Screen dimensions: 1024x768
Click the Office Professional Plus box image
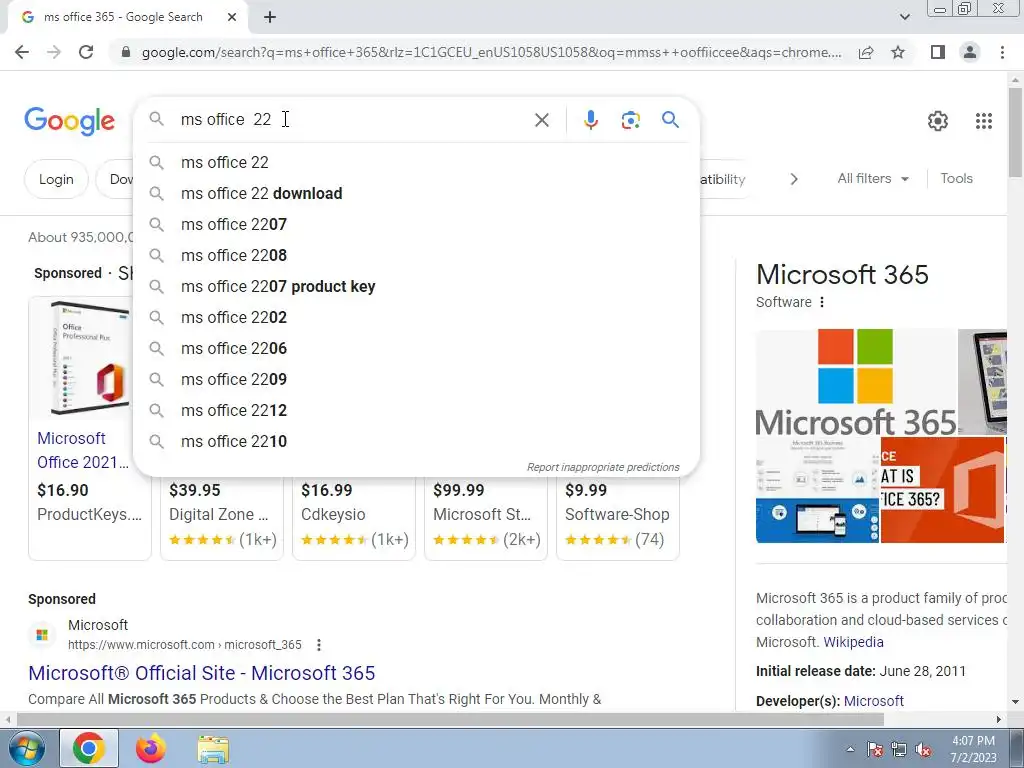89,358
